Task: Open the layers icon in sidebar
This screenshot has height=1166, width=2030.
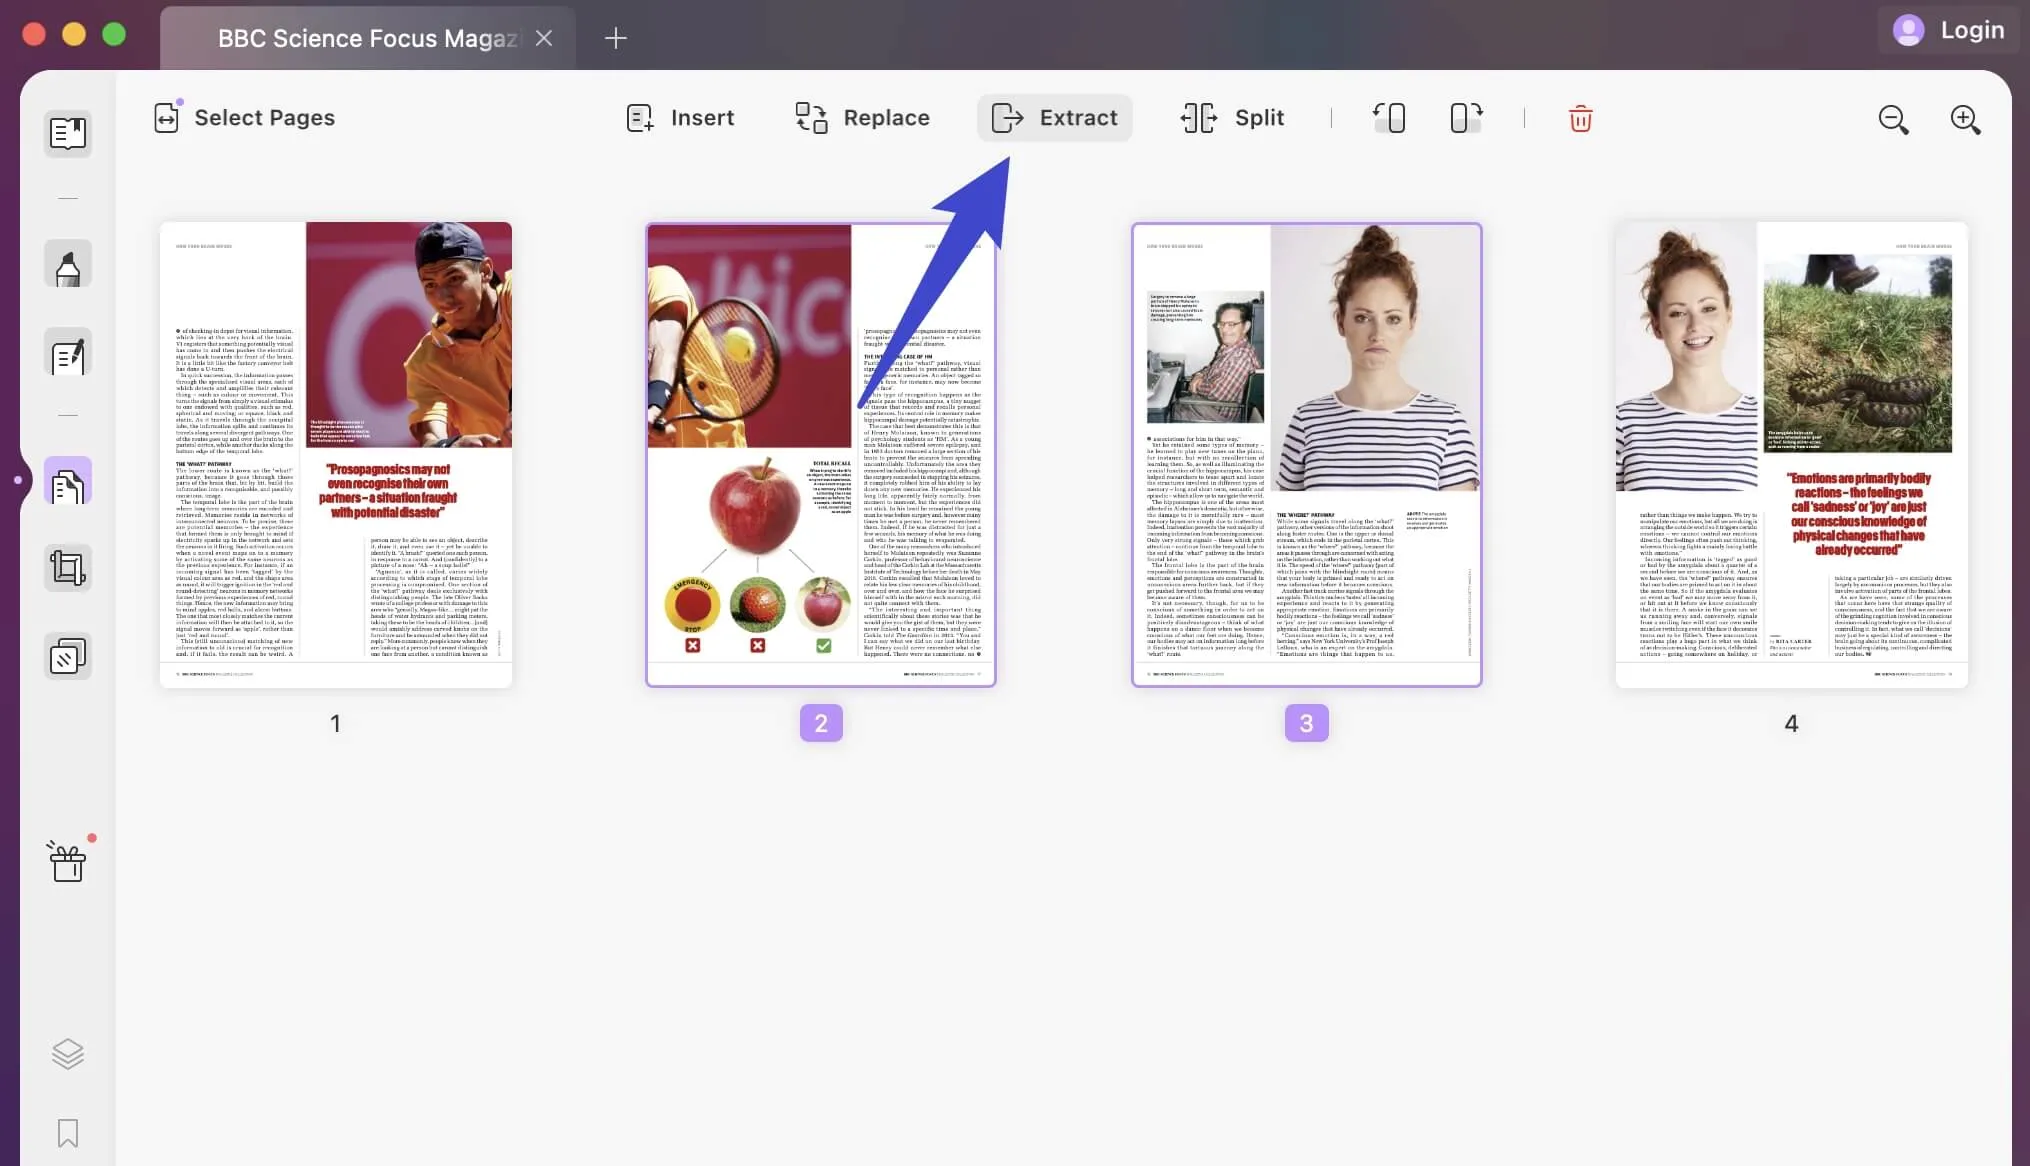Action: (68, 1053)
